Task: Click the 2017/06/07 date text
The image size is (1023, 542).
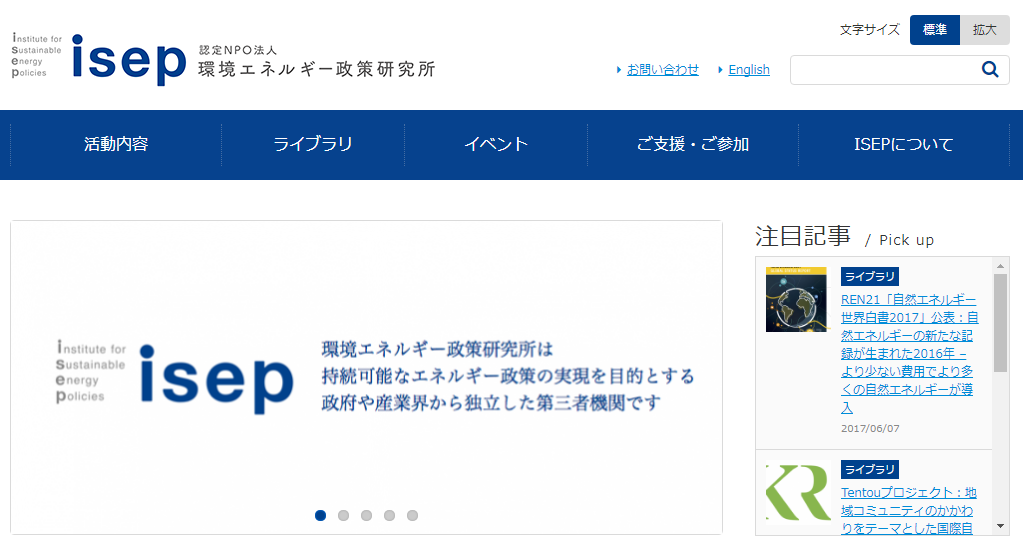Action: pyautogui.click(x=870, y=429)
